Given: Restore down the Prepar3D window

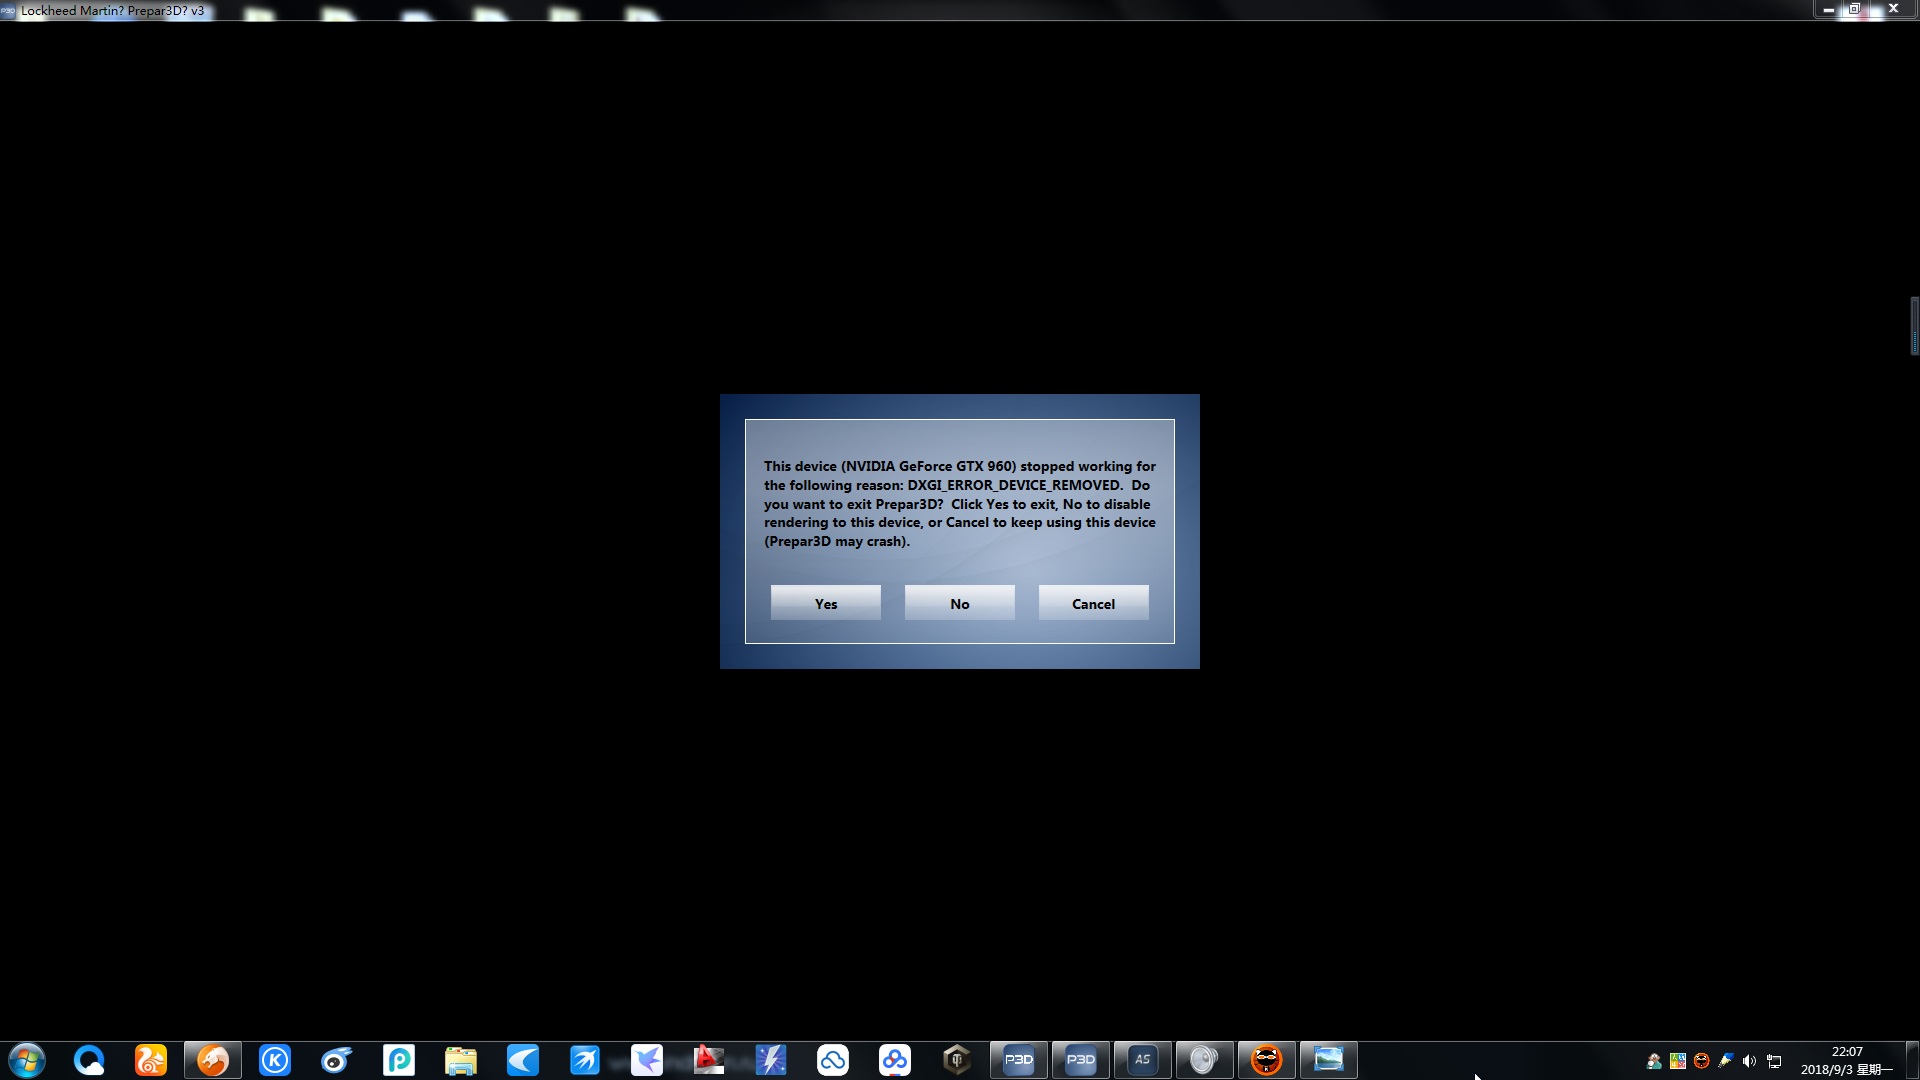Looking at the screenshot, I should (x=1855, y=9).
